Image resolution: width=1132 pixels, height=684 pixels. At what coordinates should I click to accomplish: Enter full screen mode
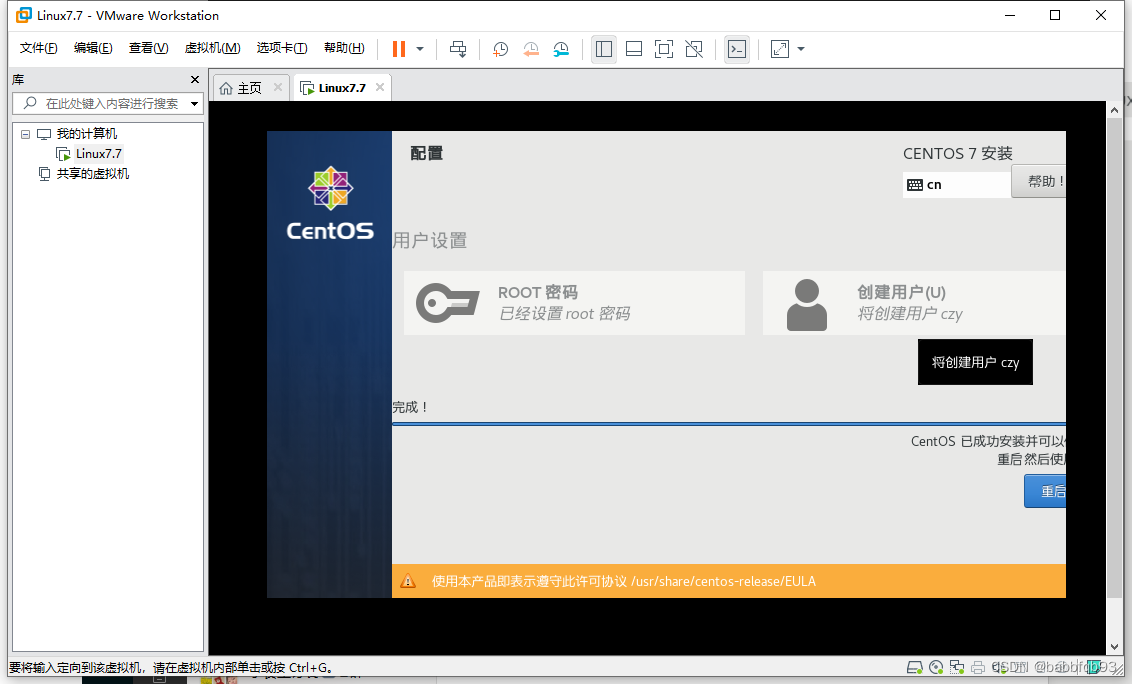(x=663, y=49)
